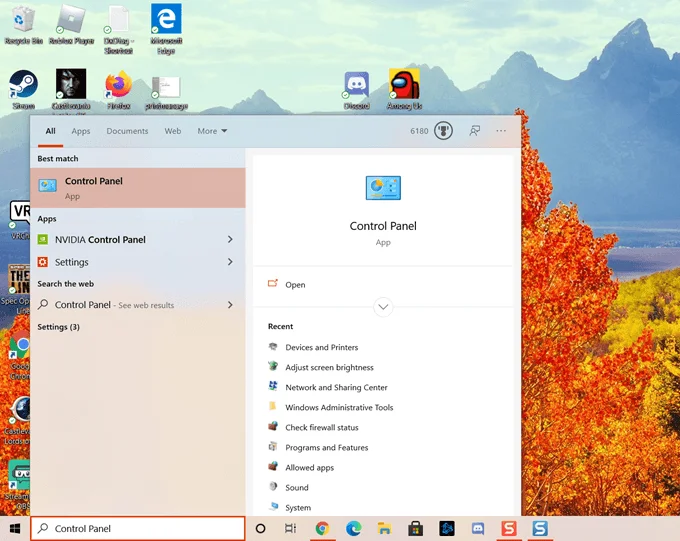Open the printmanage desktop file icon
This screenshot has height=541, width=680.
pyautogui.click(x=166, y=92)
